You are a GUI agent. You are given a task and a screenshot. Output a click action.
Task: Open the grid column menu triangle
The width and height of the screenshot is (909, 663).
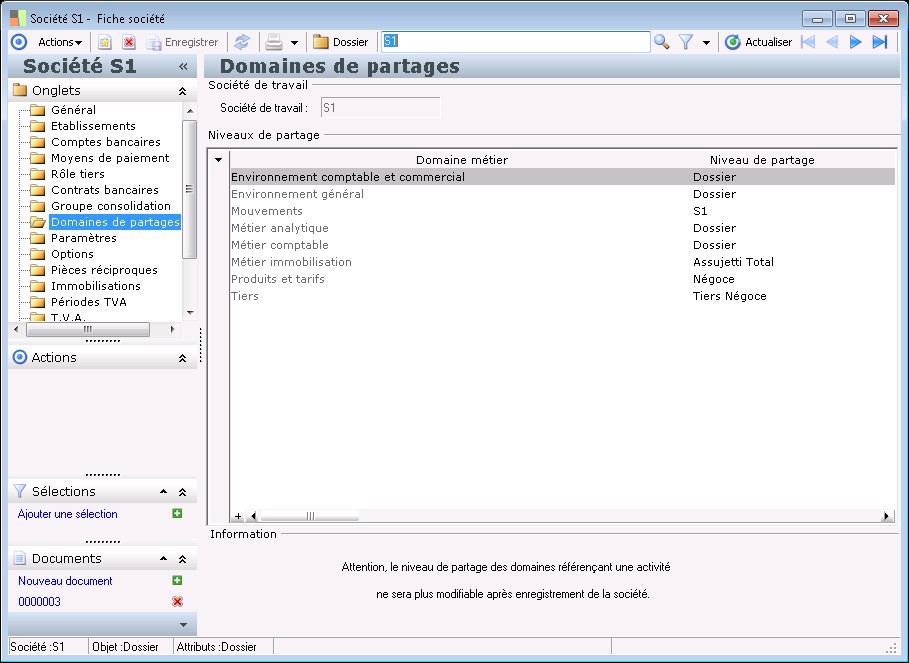(x=219, y=160)
